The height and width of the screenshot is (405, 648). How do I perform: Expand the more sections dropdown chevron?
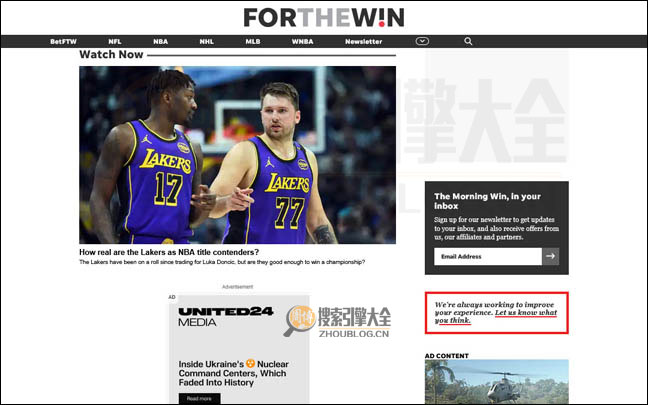[x=422, y=41]
